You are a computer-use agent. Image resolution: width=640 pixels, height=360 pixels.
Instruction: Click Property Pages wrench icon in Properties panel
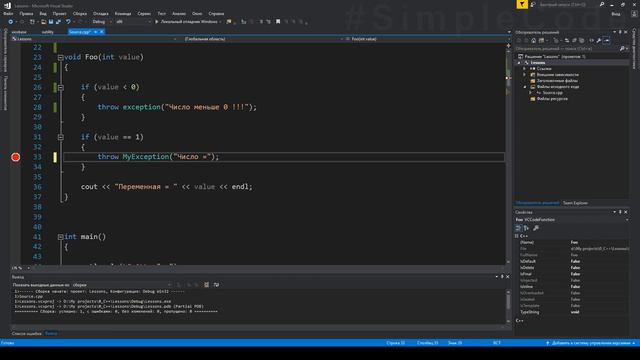pyautogui.click(x=536, y=228)
